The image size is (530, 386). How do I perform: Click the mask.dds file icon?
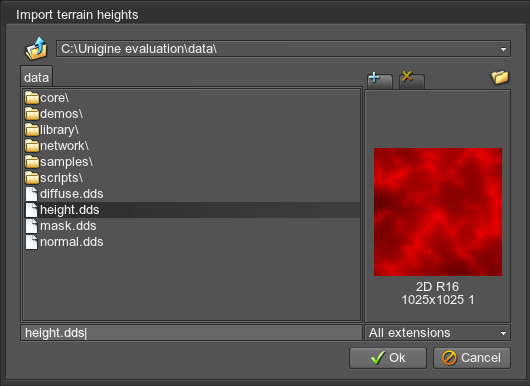(x=31, y=226)
